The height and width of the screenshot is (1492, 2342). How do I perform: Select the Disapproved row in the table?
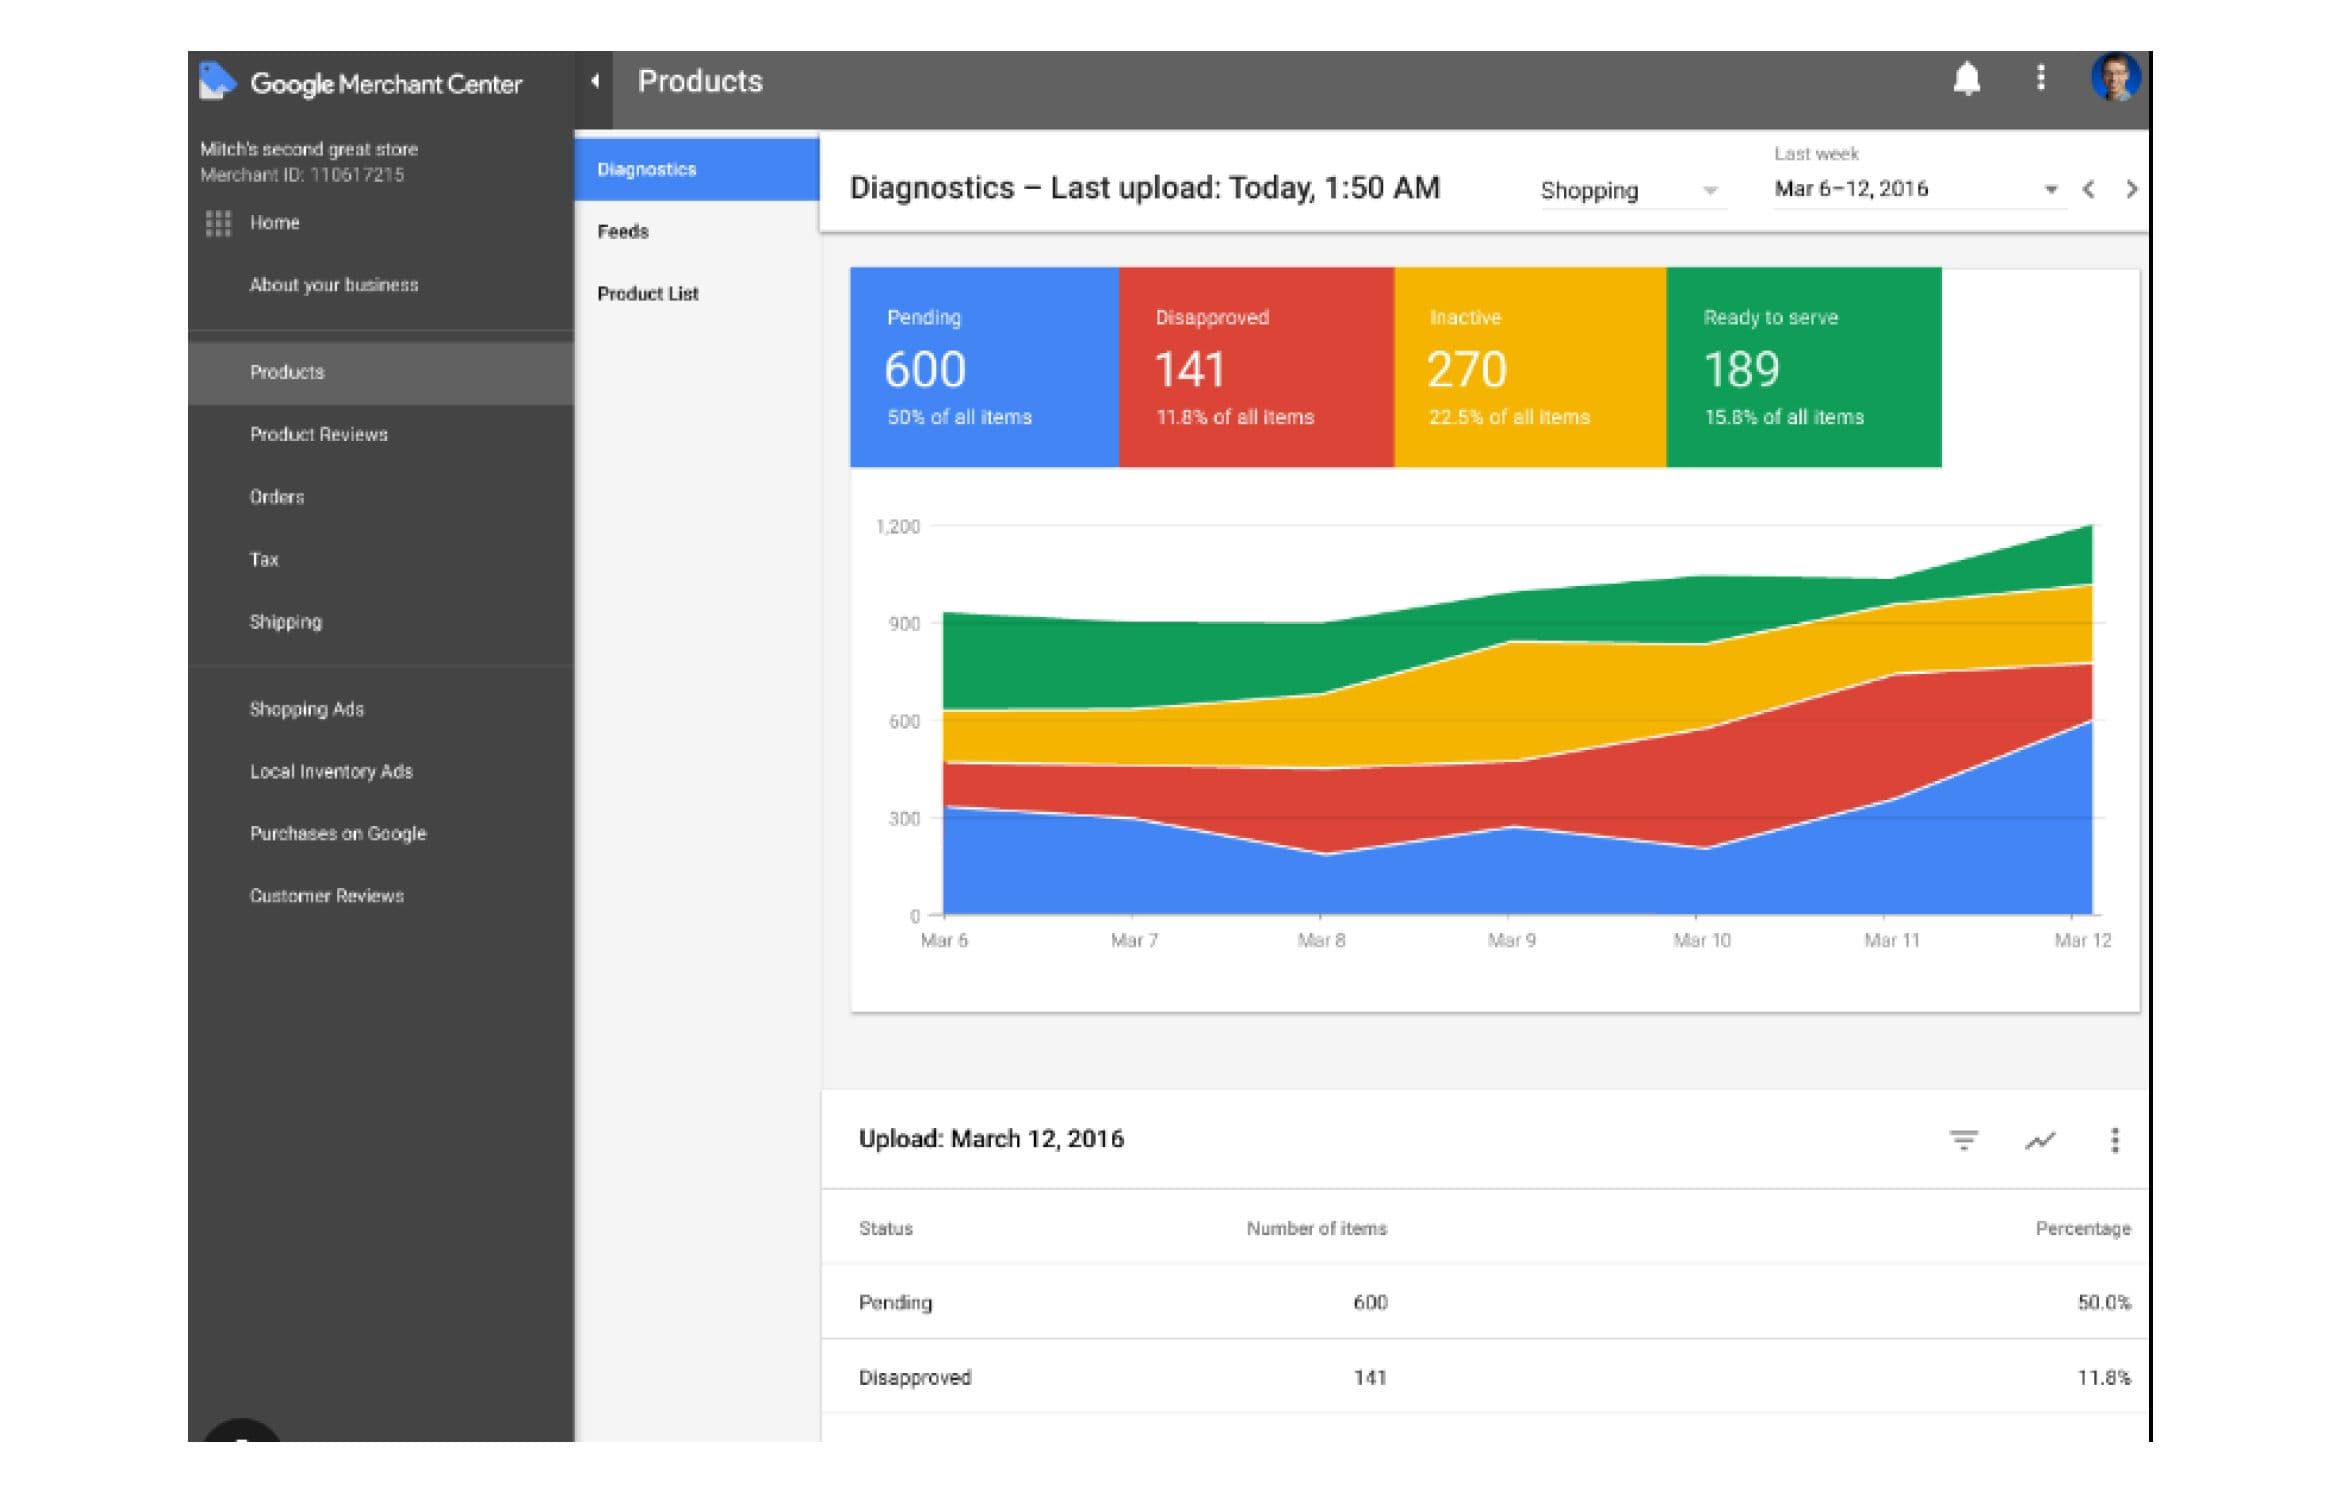click(x=1485, y=1377)
